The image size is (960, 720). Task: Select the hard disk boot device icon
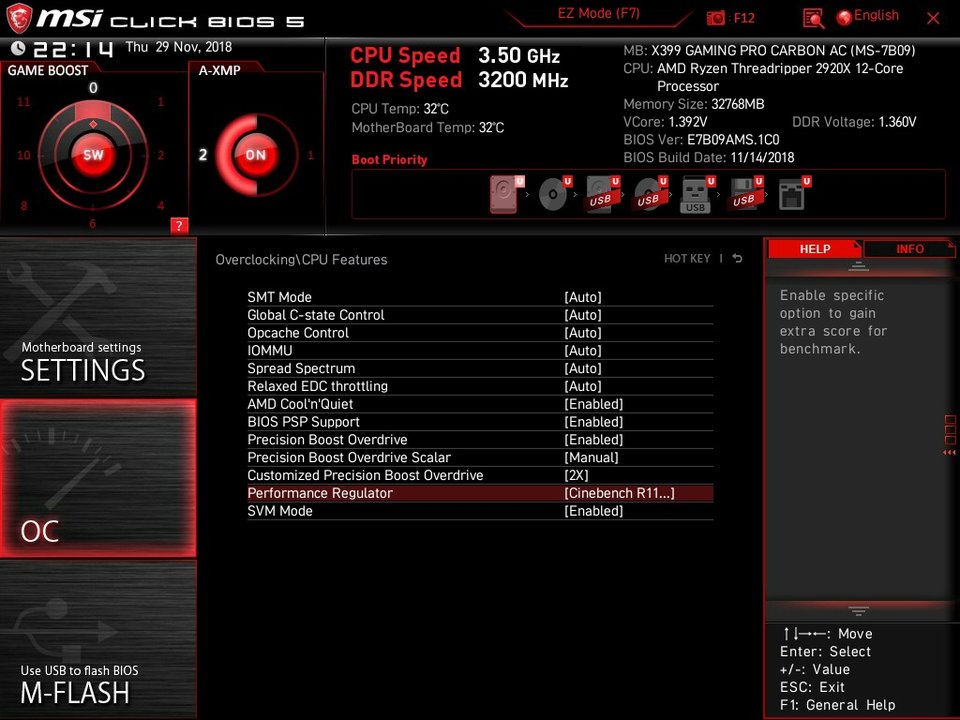506,194
